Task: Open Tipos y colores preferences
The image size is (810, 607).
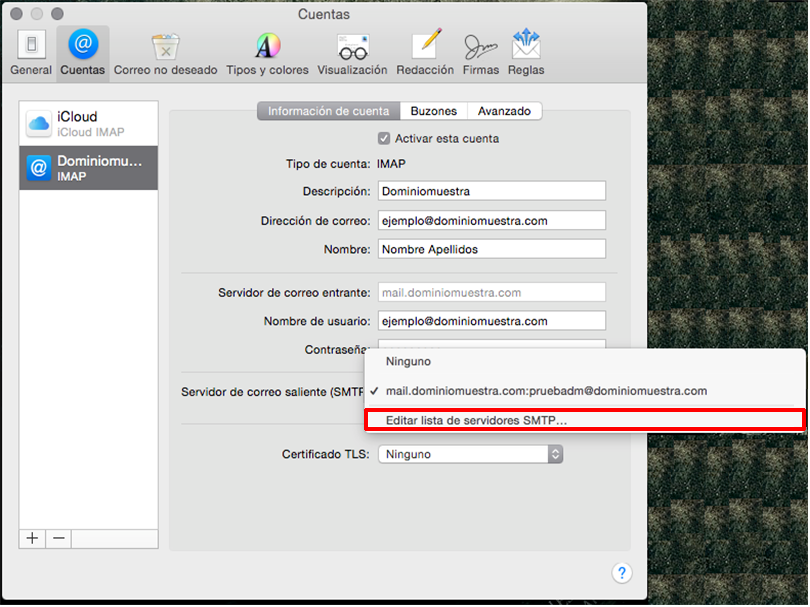Action: (x=267, y=53)
